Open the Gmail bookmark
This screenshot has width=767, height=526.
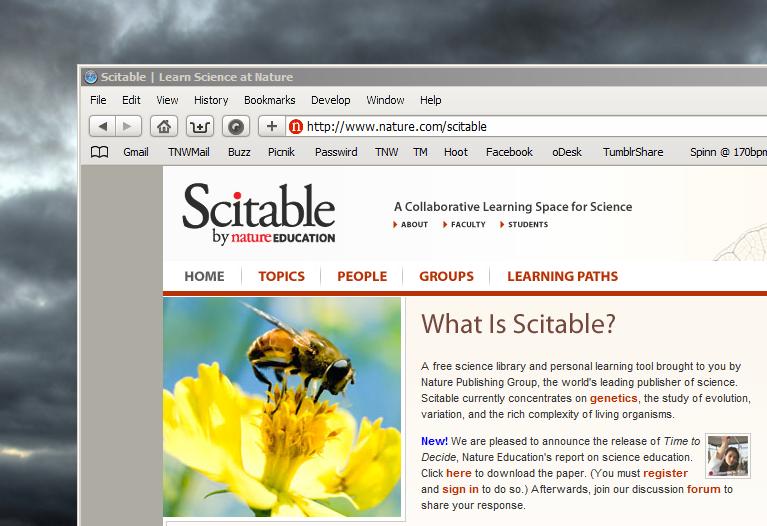[135, 152]
